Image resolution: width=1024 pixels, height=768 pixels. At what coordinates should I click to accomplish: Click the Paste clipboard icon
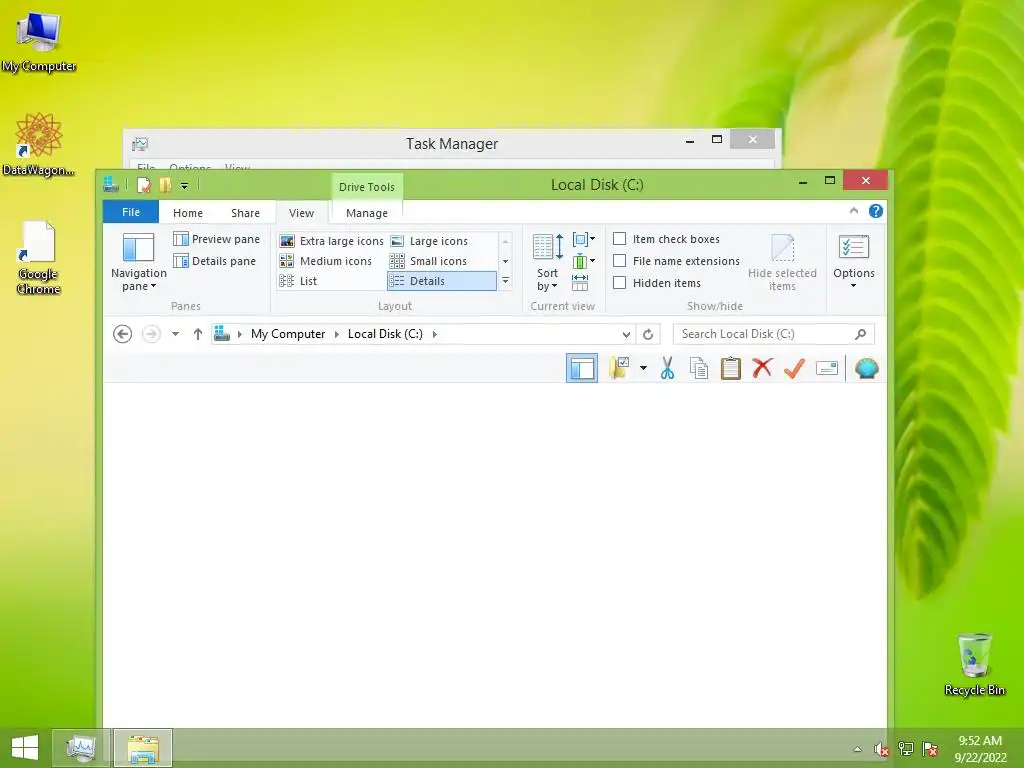731,368
